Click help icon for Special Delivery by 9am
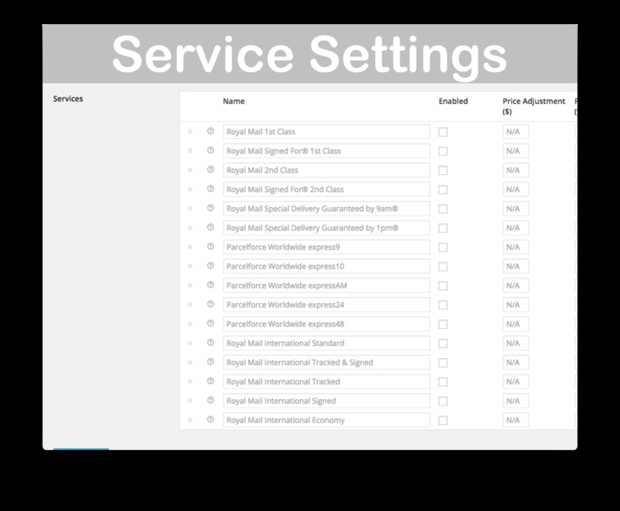620x511 pixels. click(x=210, y=208)
